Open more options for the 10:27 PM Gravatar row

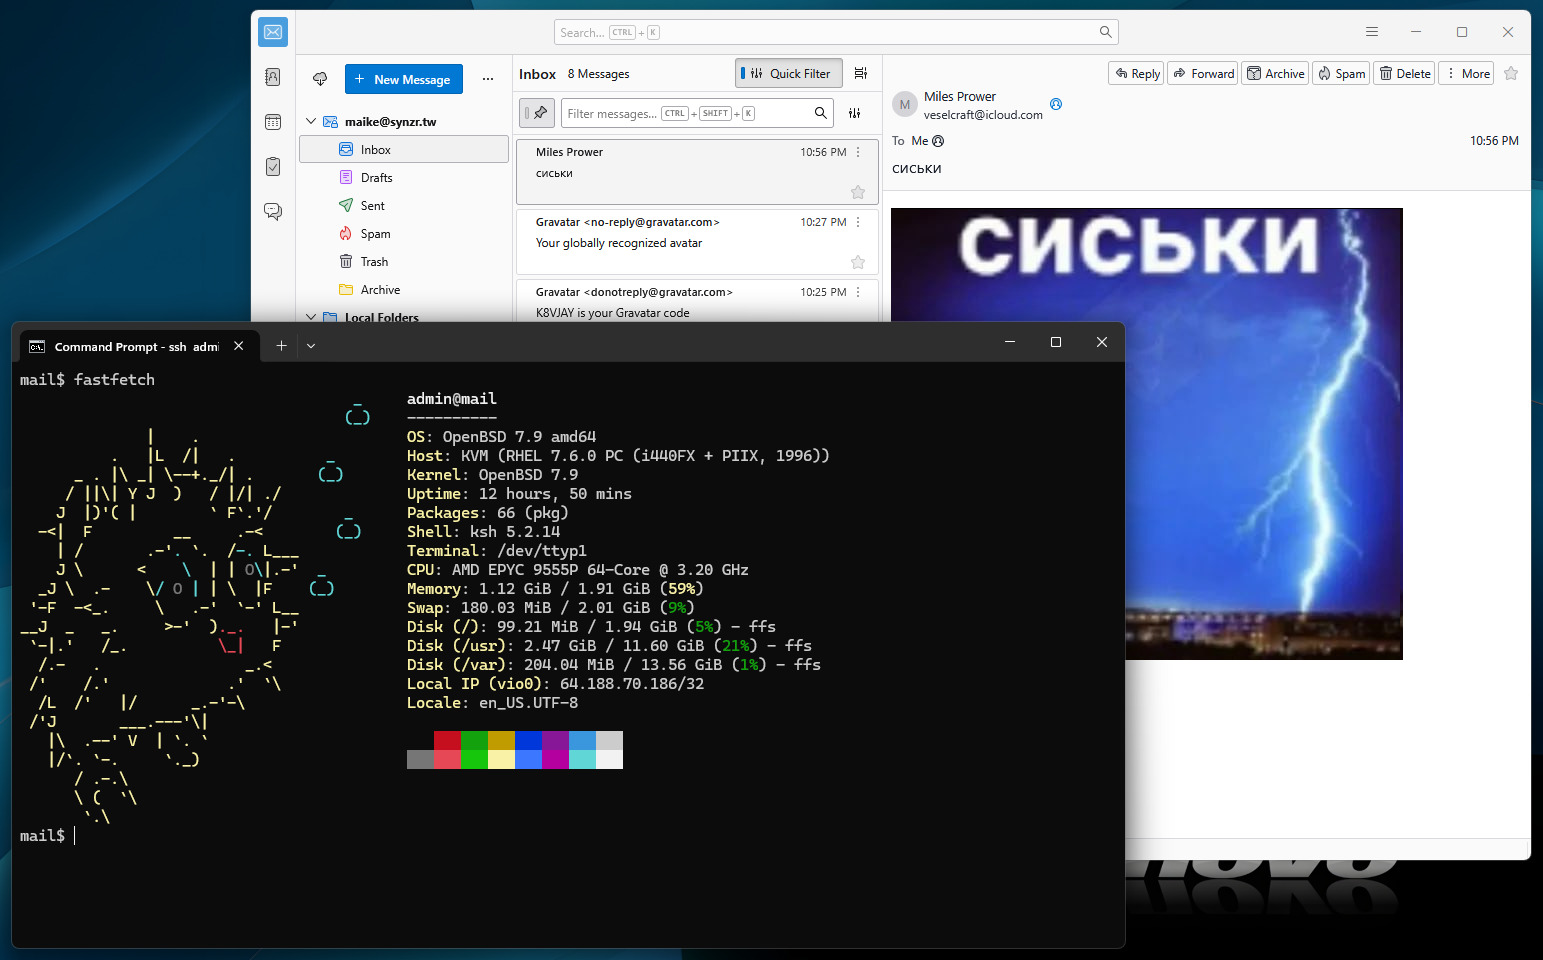click(858, 222)
